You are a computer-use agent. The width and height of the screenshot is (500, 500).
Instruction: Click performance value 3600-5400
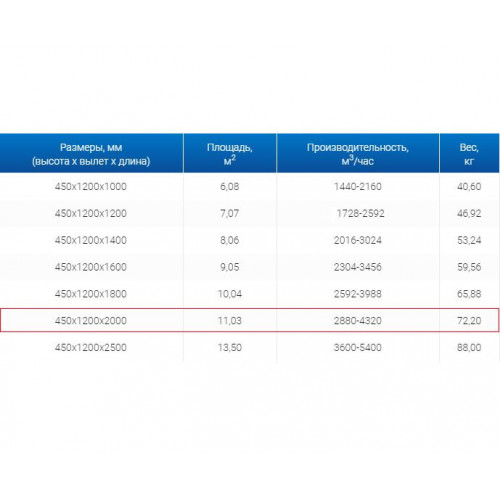click(x=358, y=347)
